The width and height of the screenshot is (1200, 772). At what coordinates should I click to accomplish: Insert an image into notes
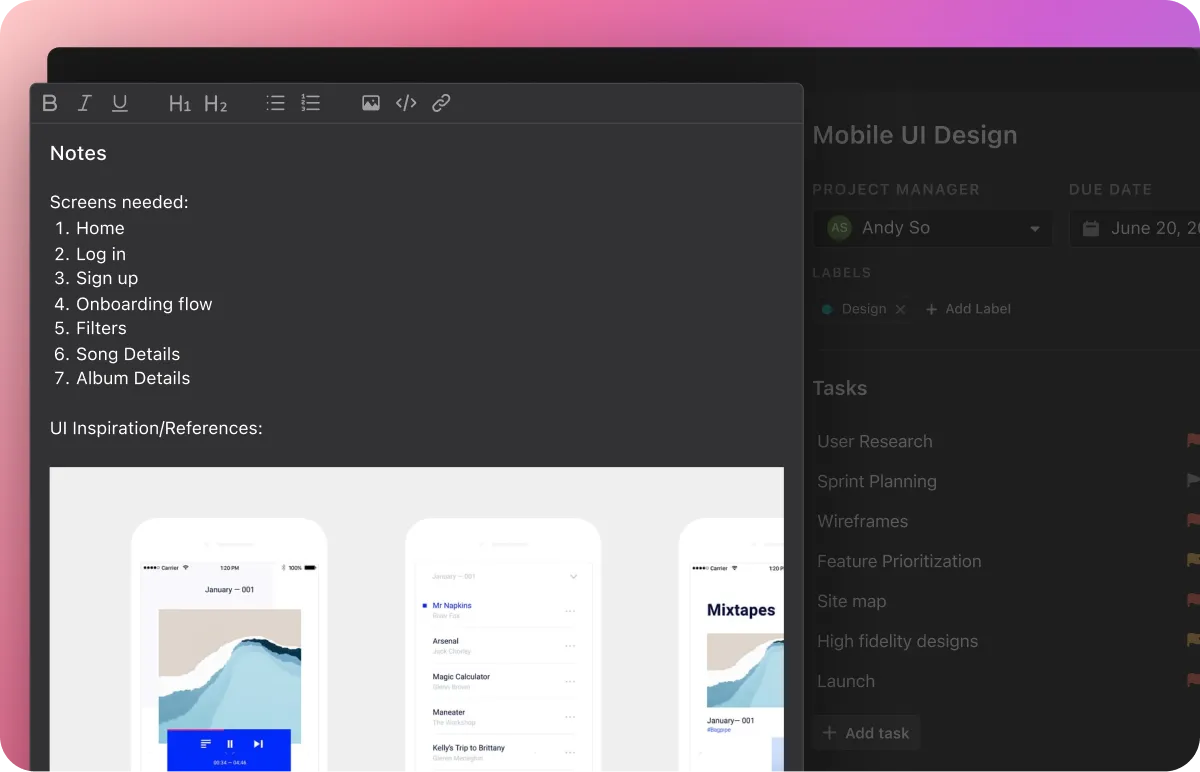(x=371, y=103)
